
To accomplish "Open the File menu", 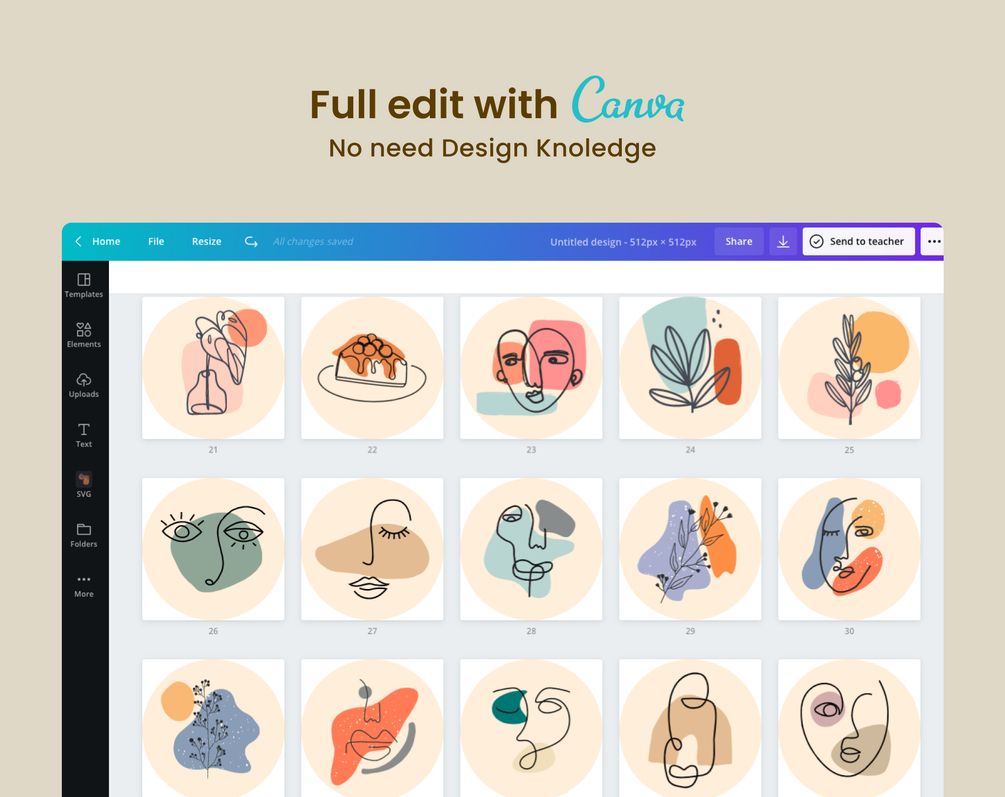I will pyautogui.click(x=156, y=242).
